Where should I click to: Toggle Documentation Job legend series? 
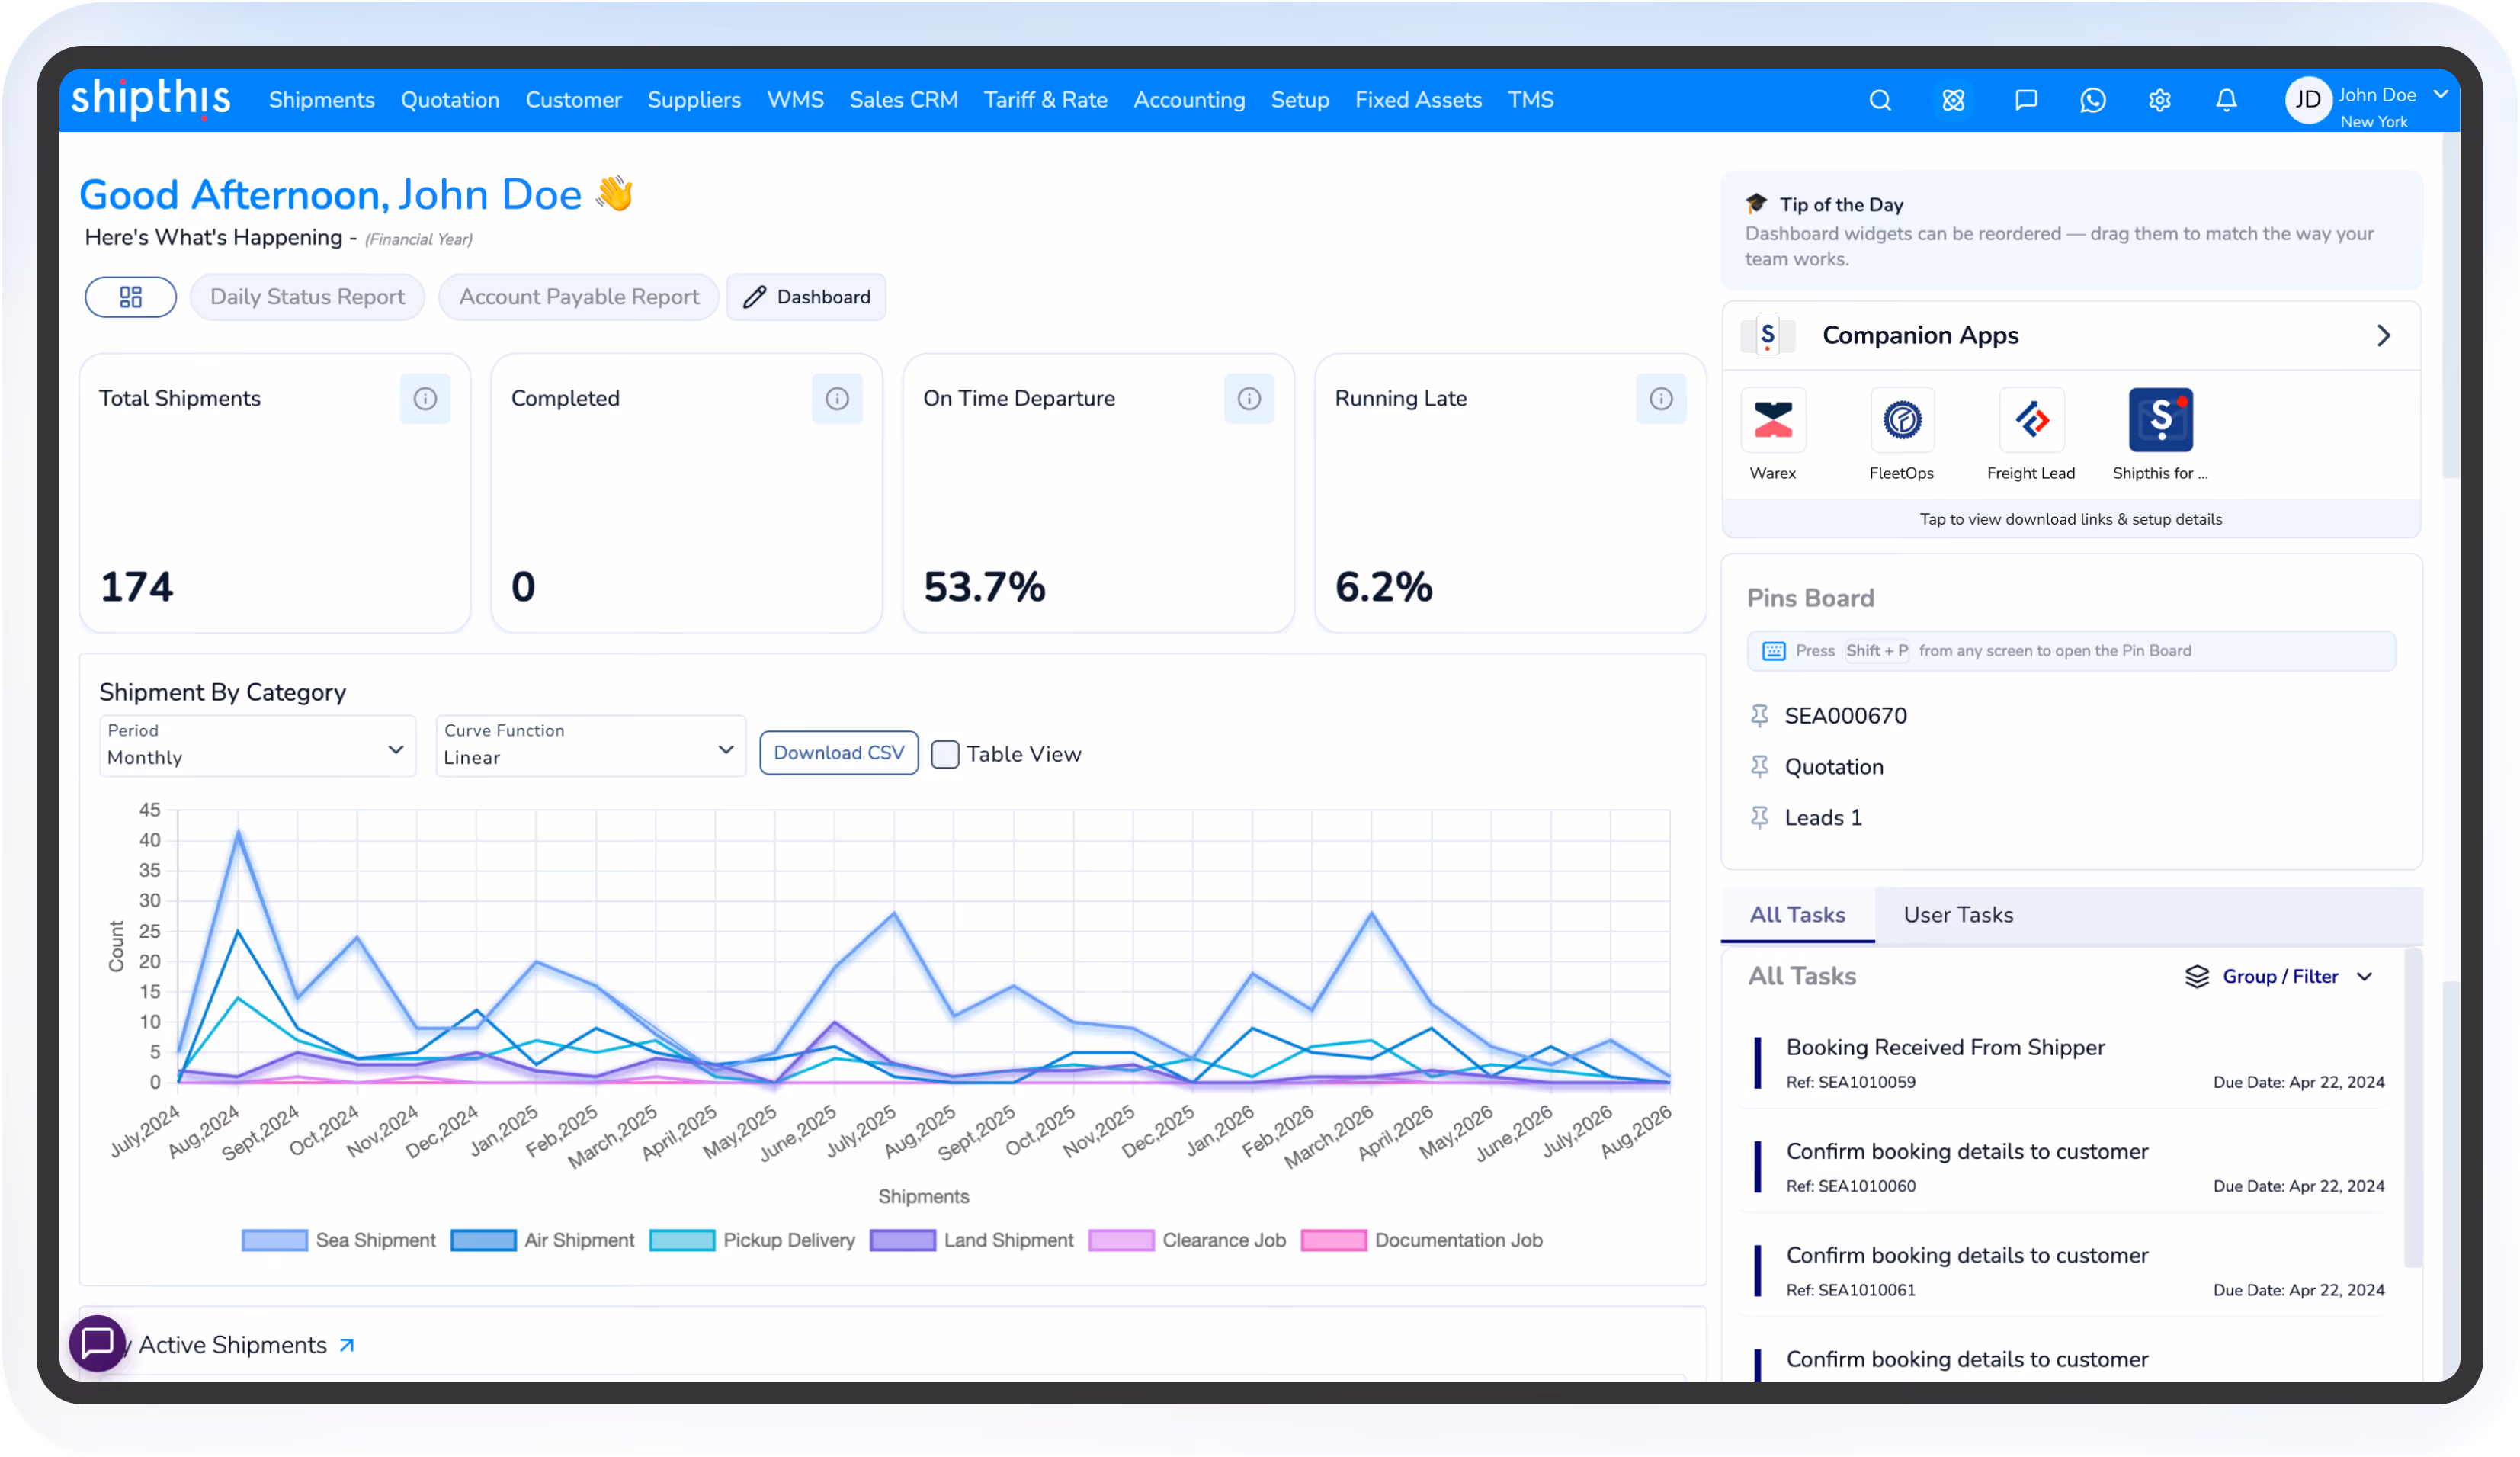pyautogui.click(x=1422, y=1240)
